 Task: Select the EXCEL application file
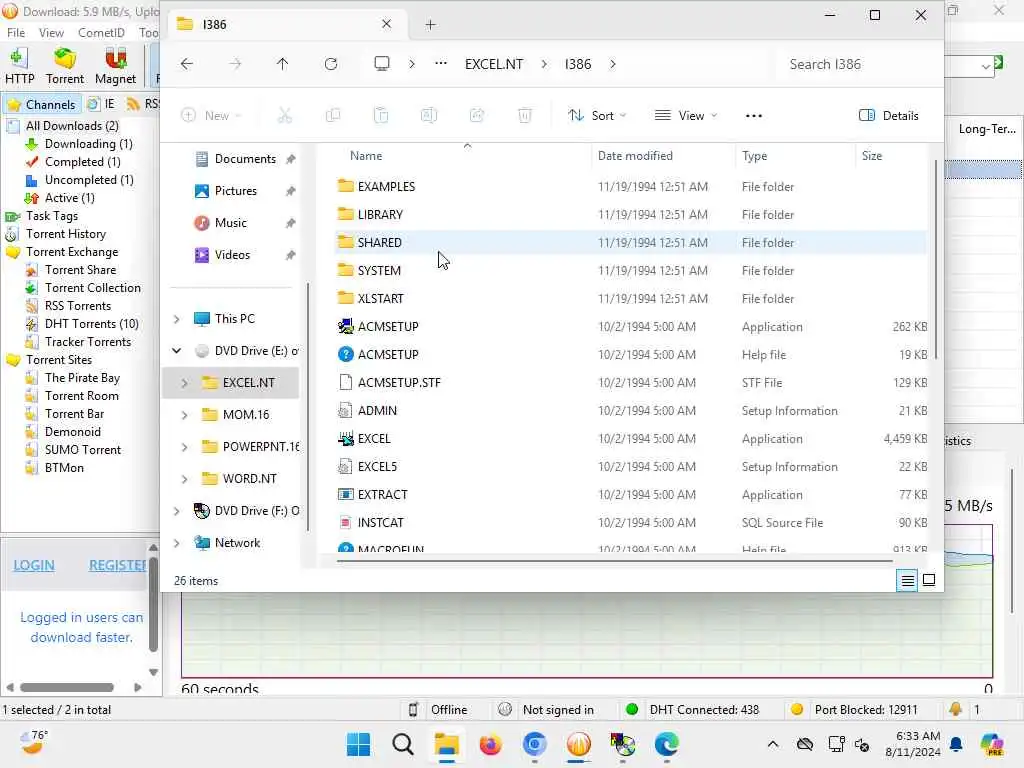[374, 439]
